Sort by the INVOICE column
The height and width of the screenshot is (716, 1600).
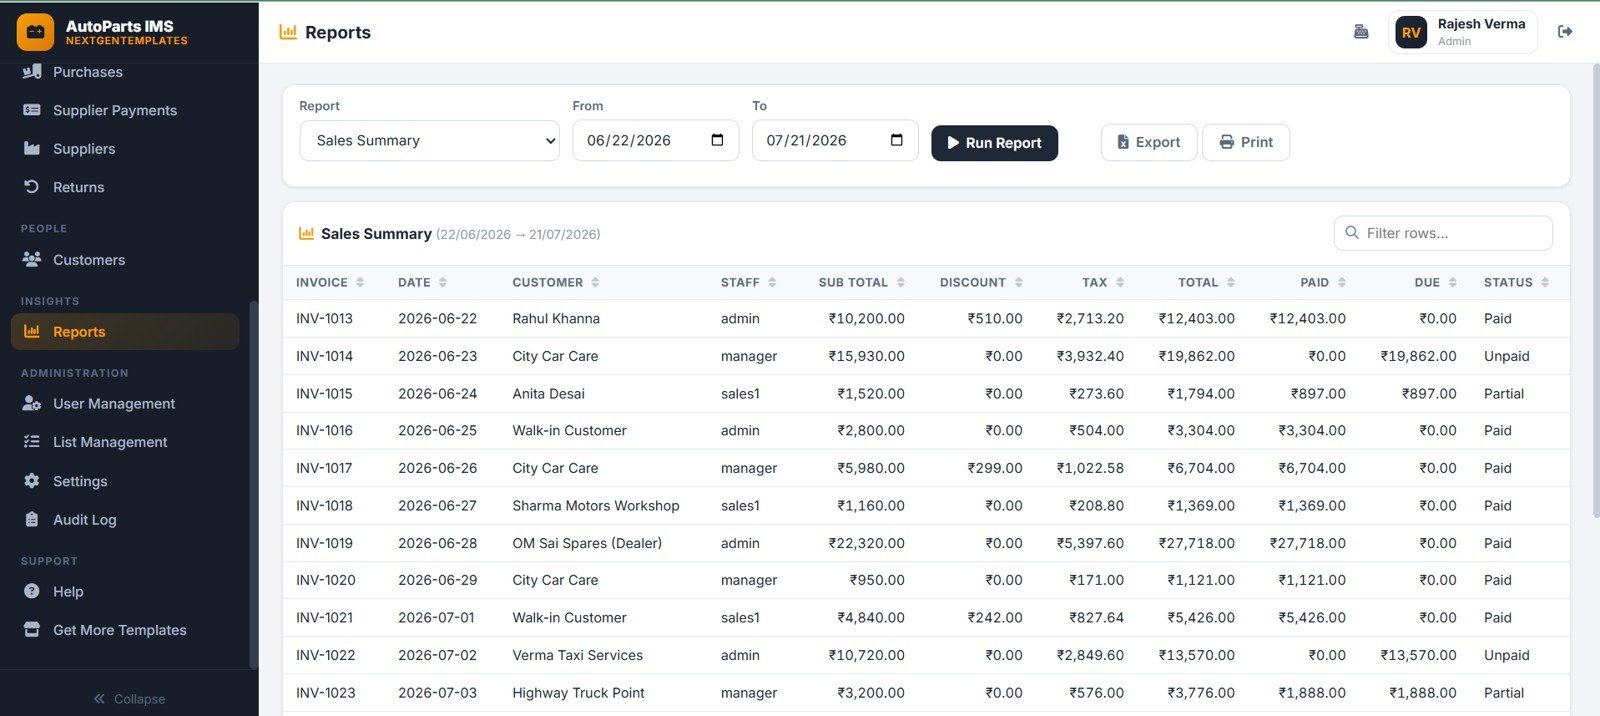pyautogui.click(x=330, y=283)
